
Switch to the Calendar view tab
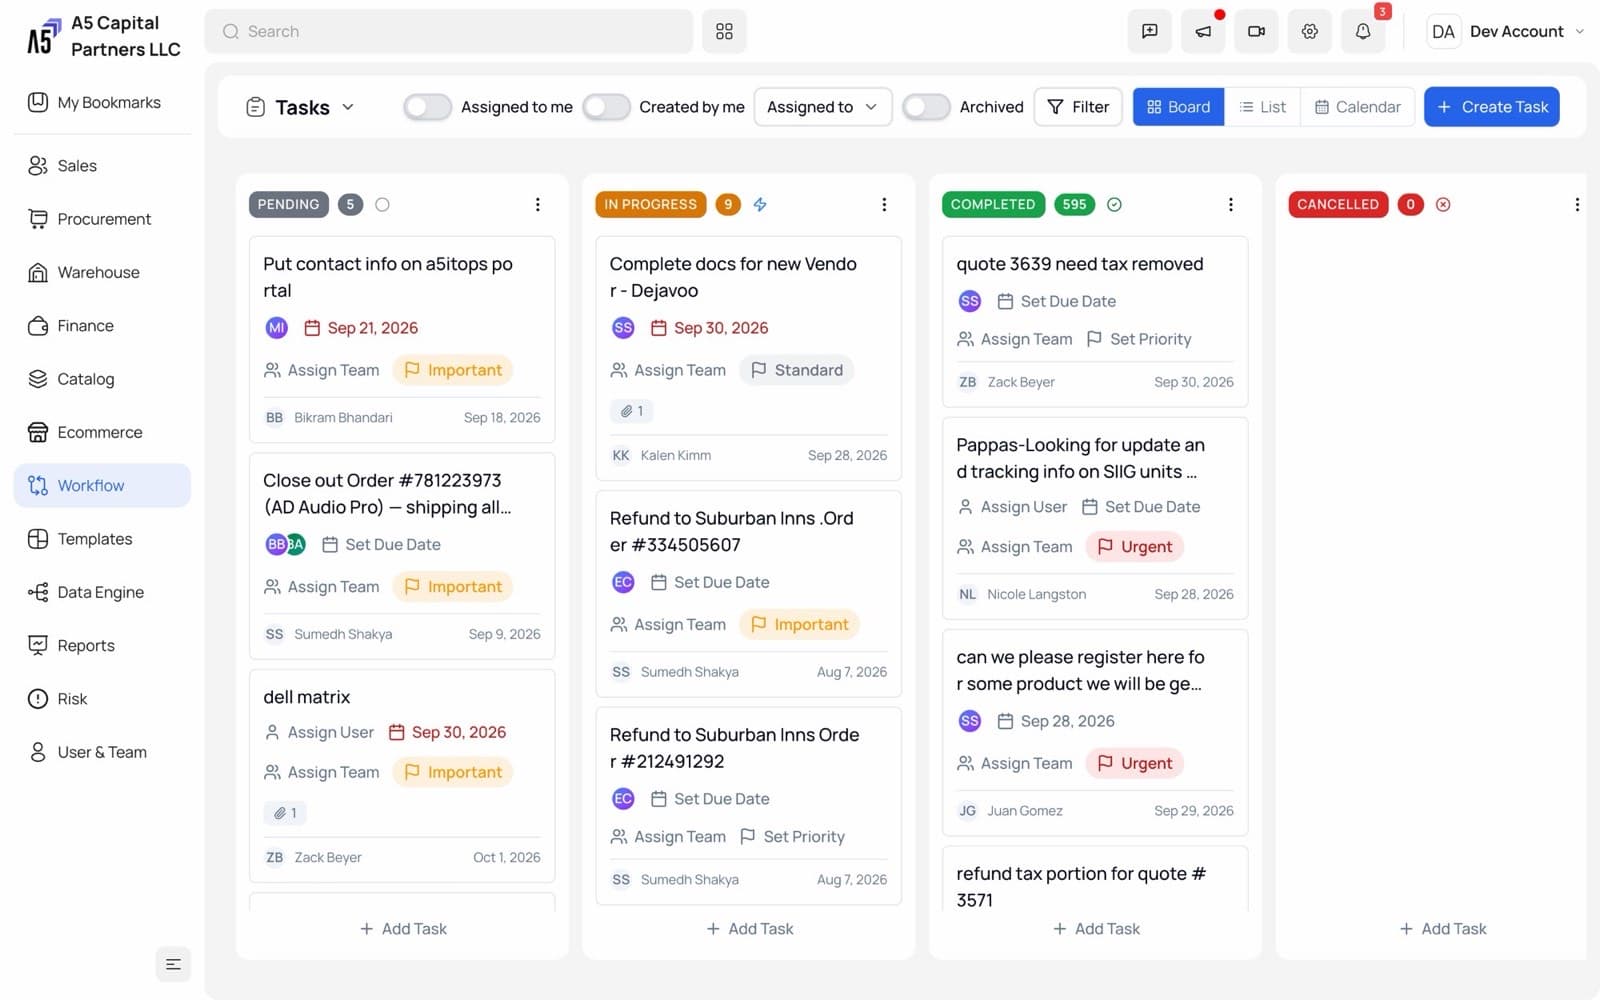click(x=1357, y=107)
